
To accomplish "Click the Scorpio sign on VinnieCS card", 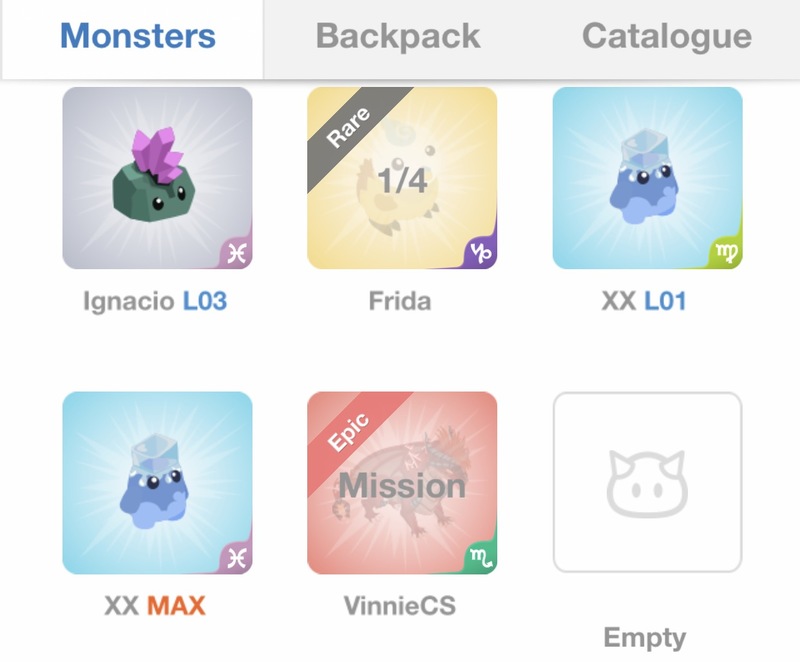I will [482, 558].
